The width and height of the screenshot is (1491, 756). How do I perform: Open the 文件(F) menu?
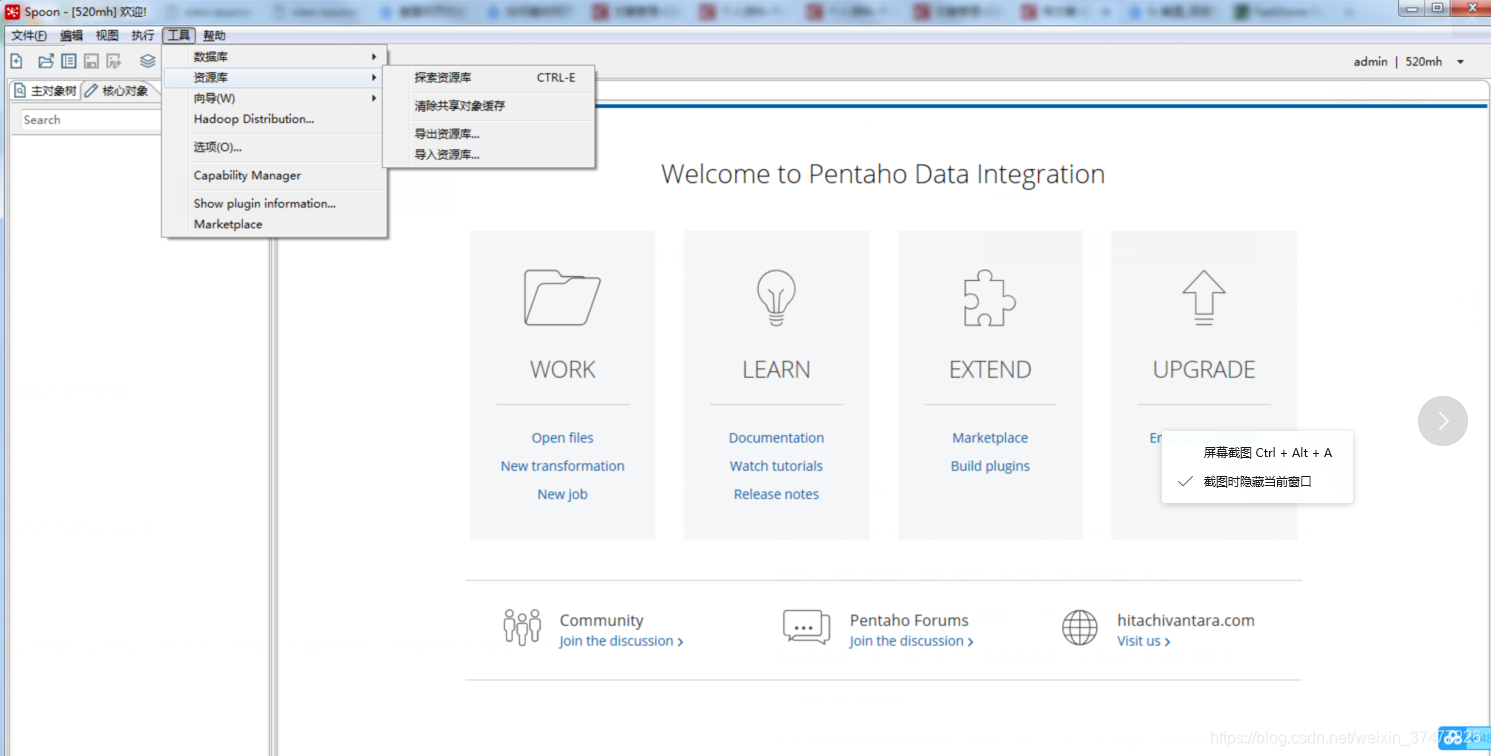(29, 35)
